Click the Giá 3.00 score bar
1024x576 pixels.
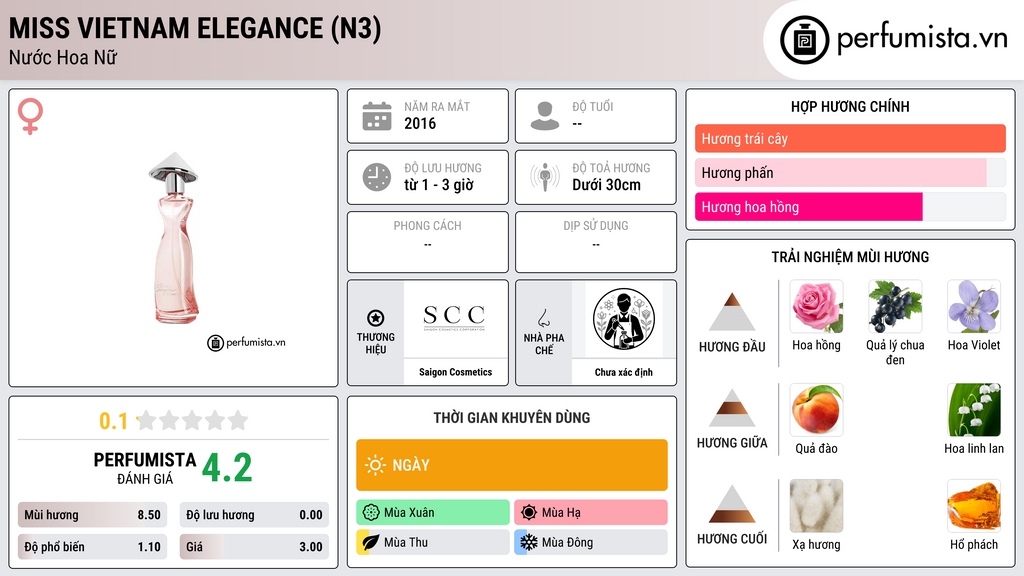pos(254,547)
